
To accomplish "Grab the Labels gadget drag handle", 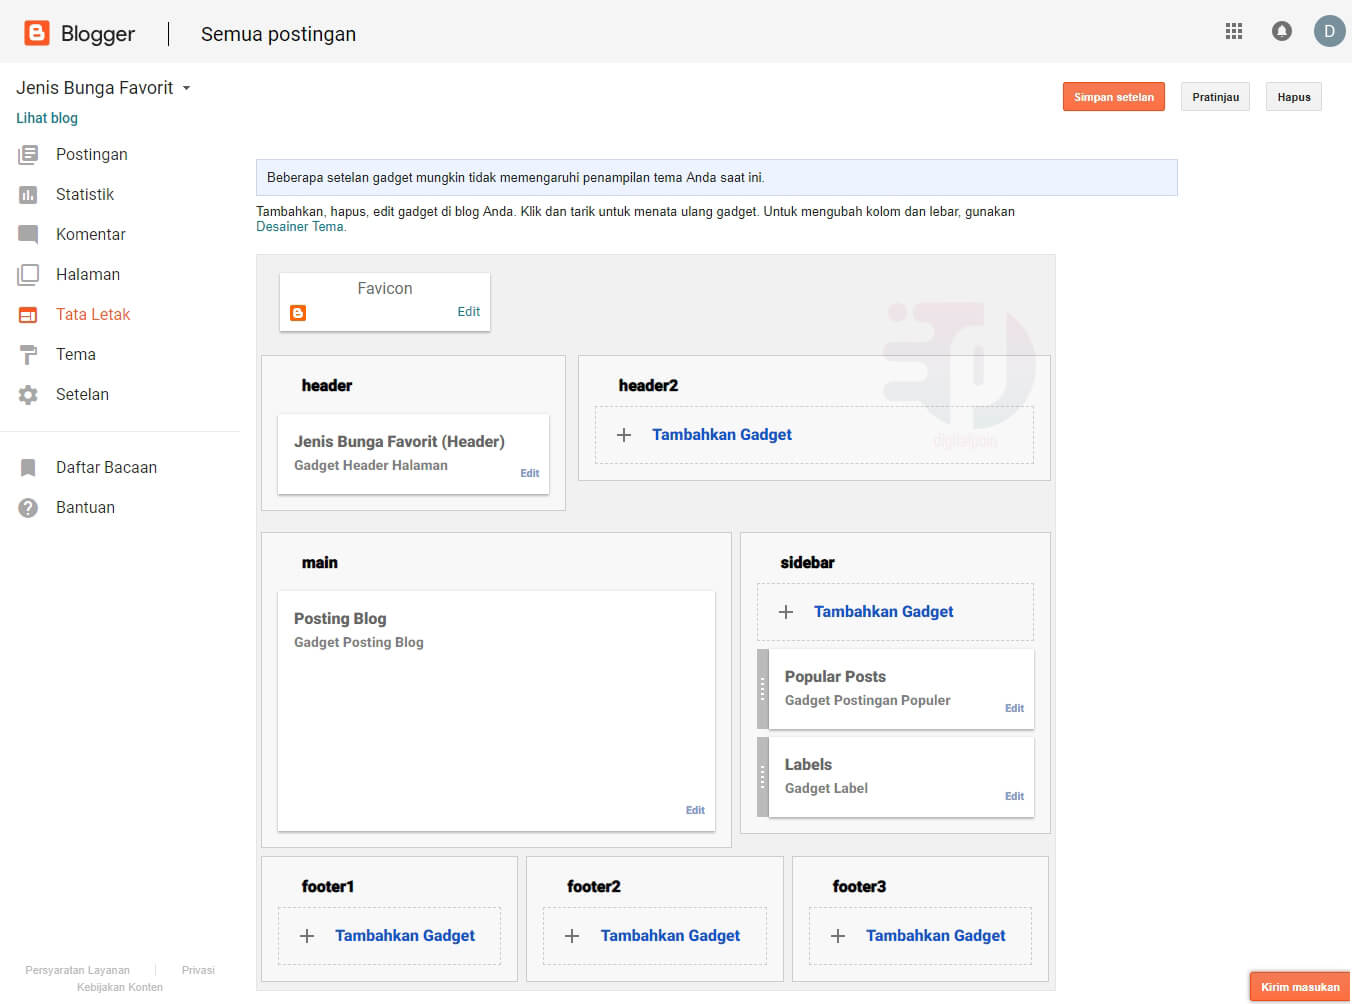I will click(763, 777).
